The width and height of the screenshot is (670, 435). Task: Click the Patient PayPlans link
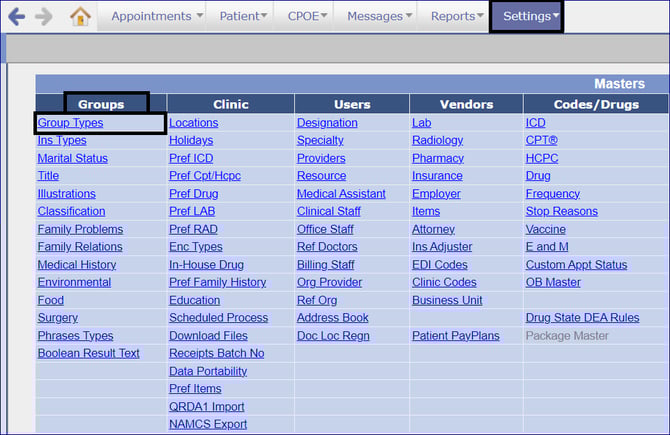pyautogui.click(x=455, y=336)
